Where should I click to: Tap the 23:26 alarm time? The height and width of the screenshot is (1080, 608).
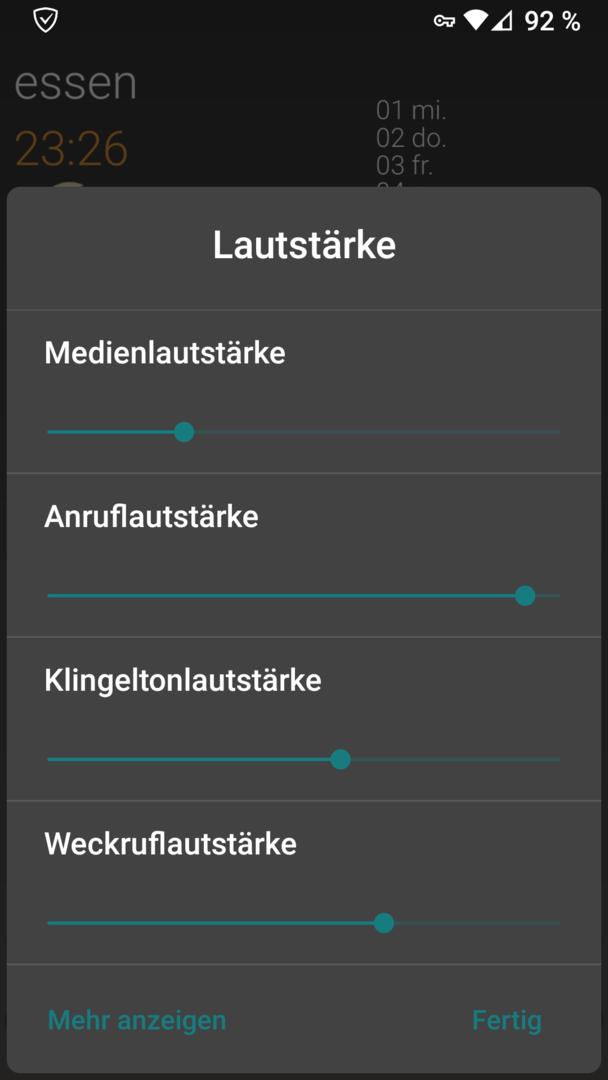(72, 148)
